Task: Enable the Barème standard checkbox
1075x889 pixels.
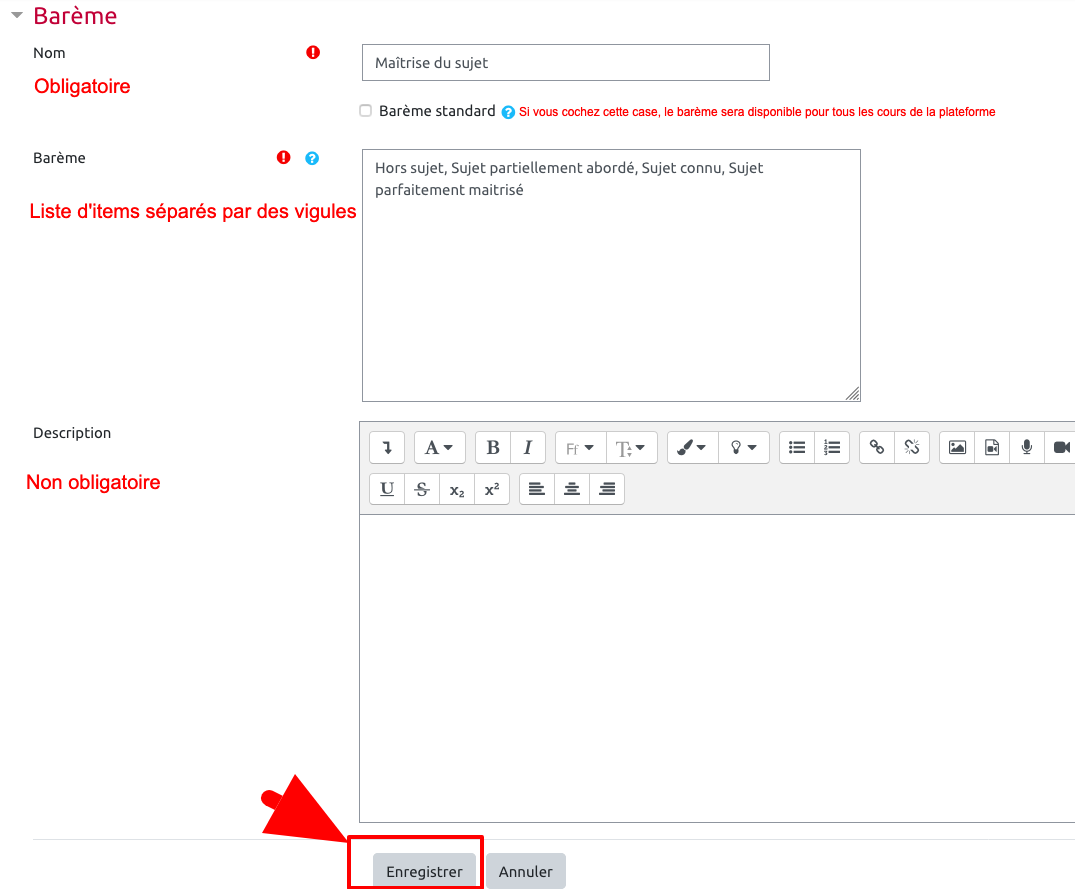Action: click(x=366, y=111)
